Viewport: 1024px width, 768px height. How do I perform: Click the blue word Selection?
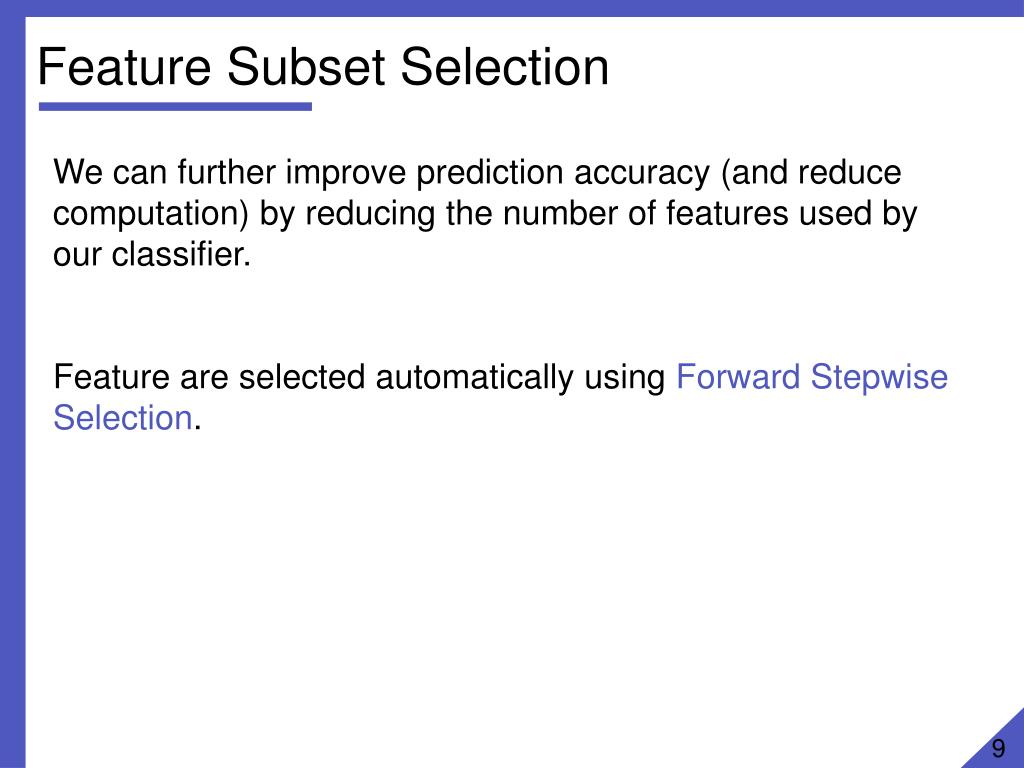[123, 418]
